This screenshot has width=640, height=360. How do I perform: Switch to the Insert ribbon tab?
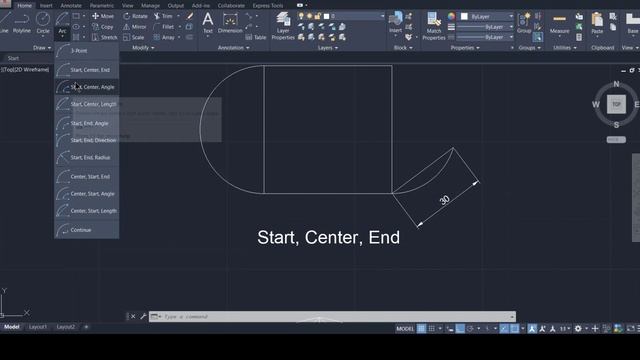coord(46,6)
